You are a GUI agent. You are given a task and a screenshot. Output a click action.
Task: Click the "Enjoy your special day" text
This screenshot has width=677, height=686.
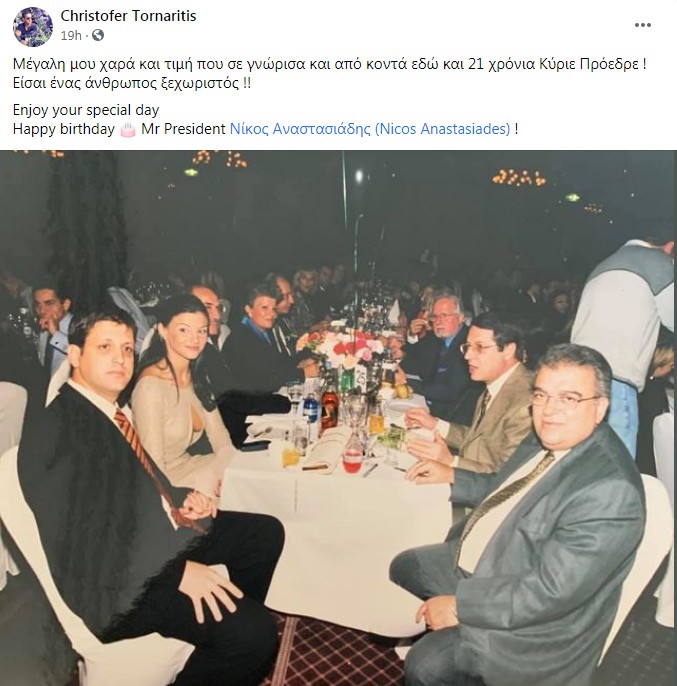tap(86, 110)
